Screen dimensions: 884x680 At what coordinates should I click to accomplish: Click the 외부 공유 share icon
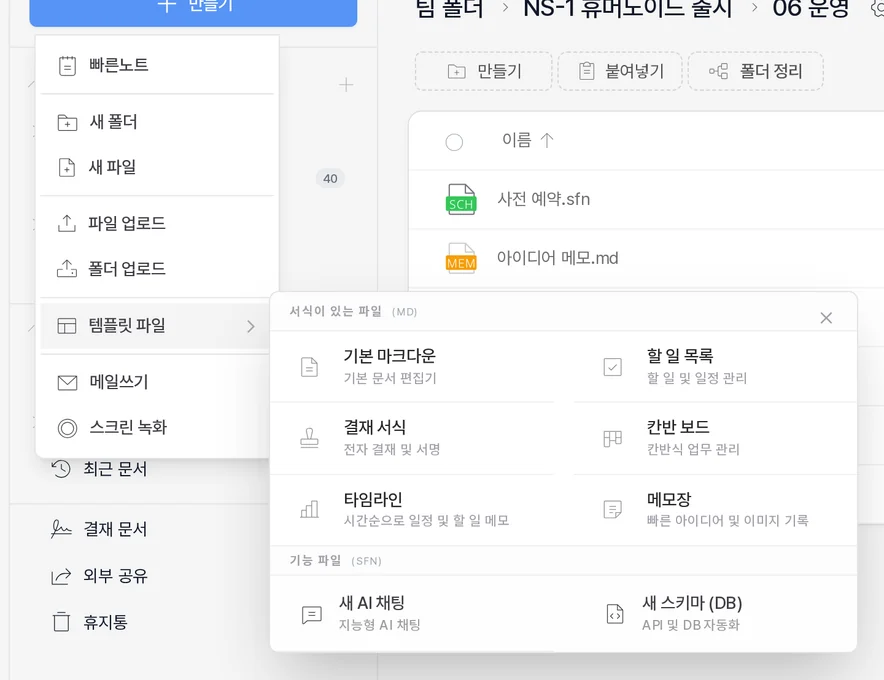click(x=61, y=576)
